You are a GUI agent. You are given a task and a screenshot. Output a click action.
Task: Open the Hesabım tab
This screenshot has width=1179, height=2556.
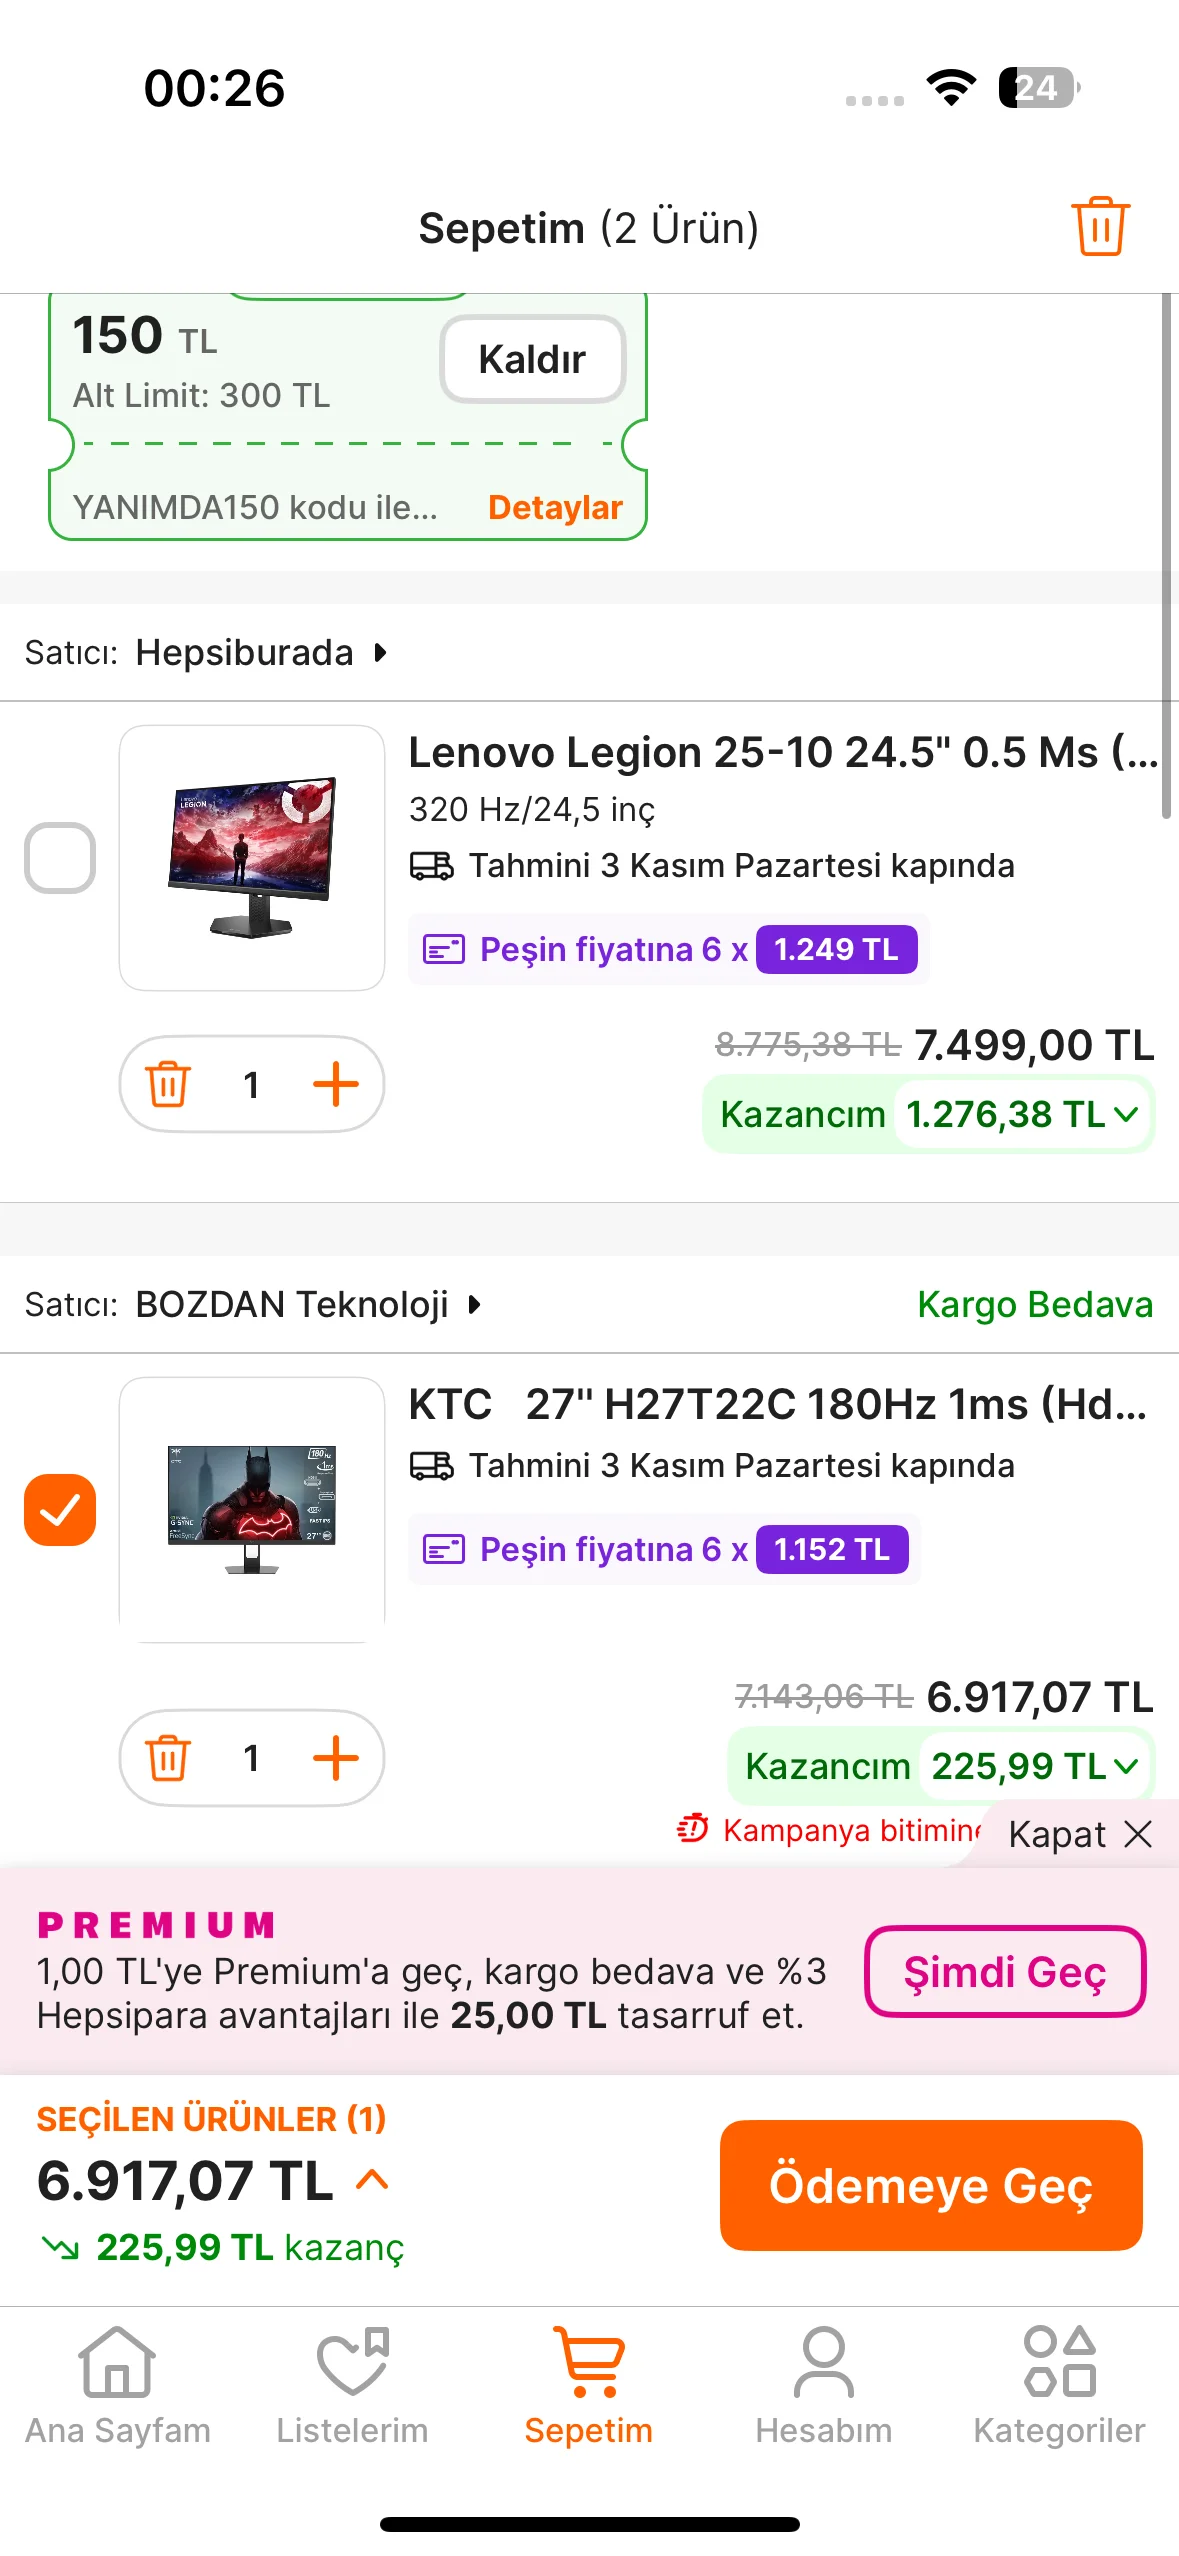pyautogui.click(x=823, y=2384)
